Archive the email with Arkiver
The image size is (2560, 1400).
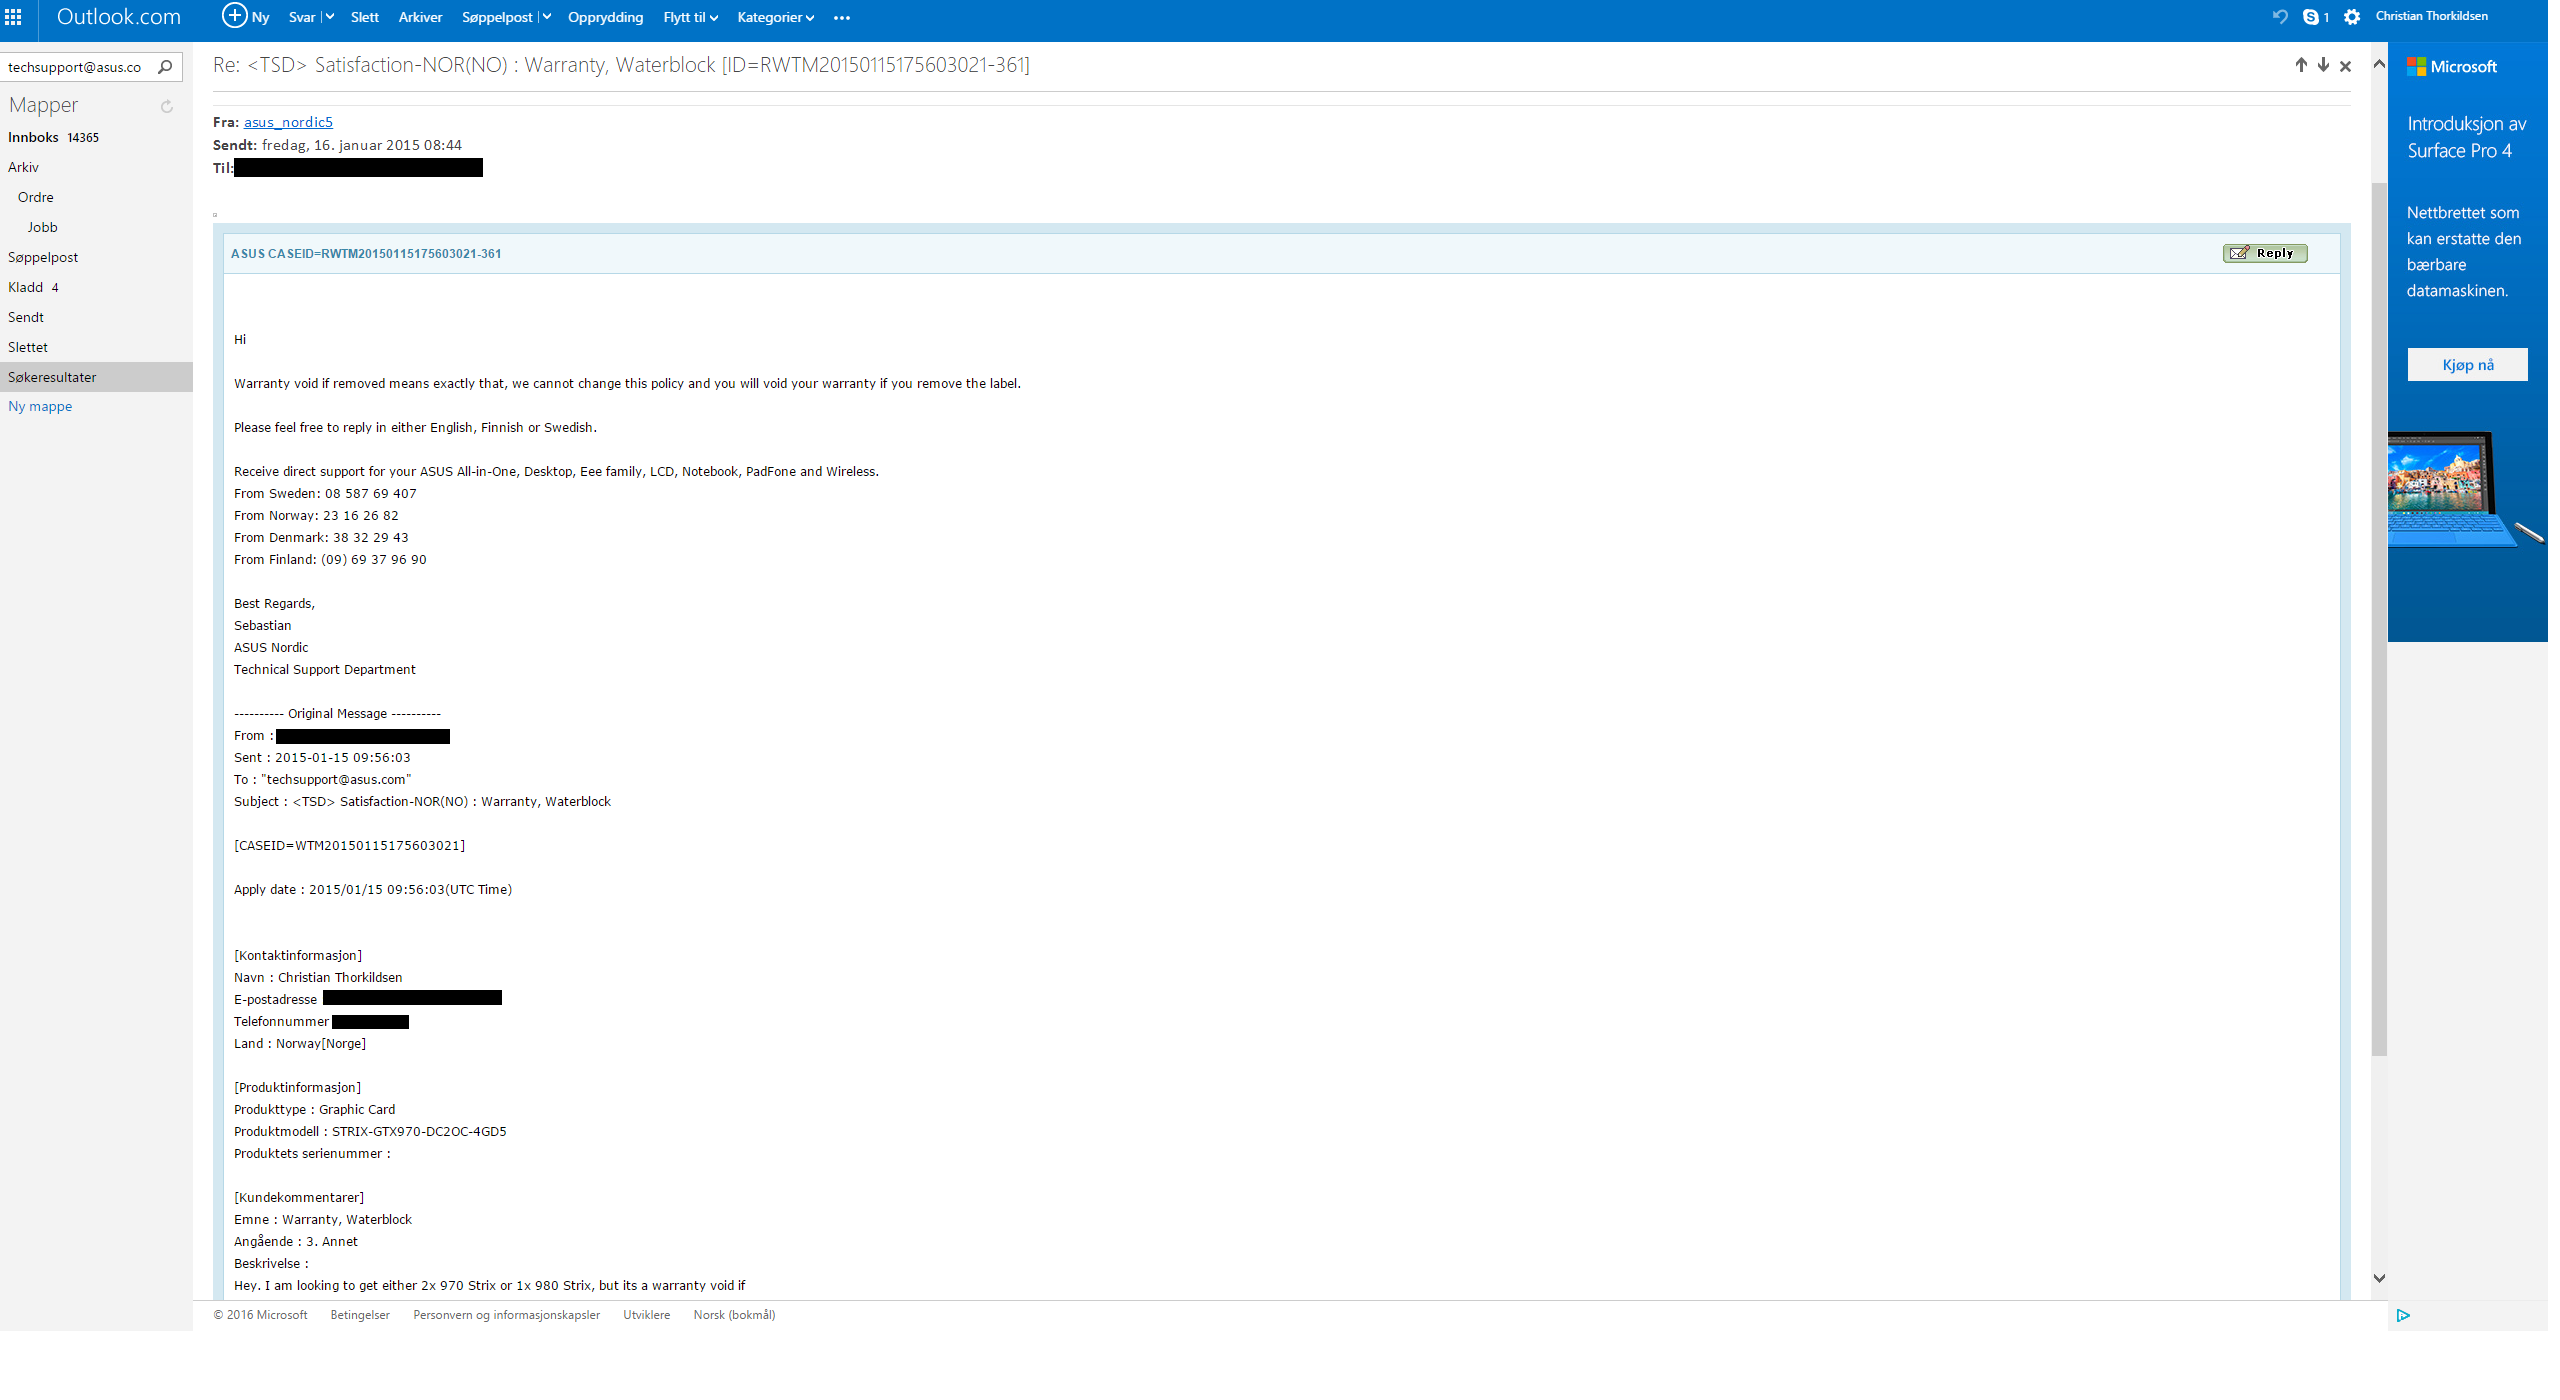[x=420, y=17]
